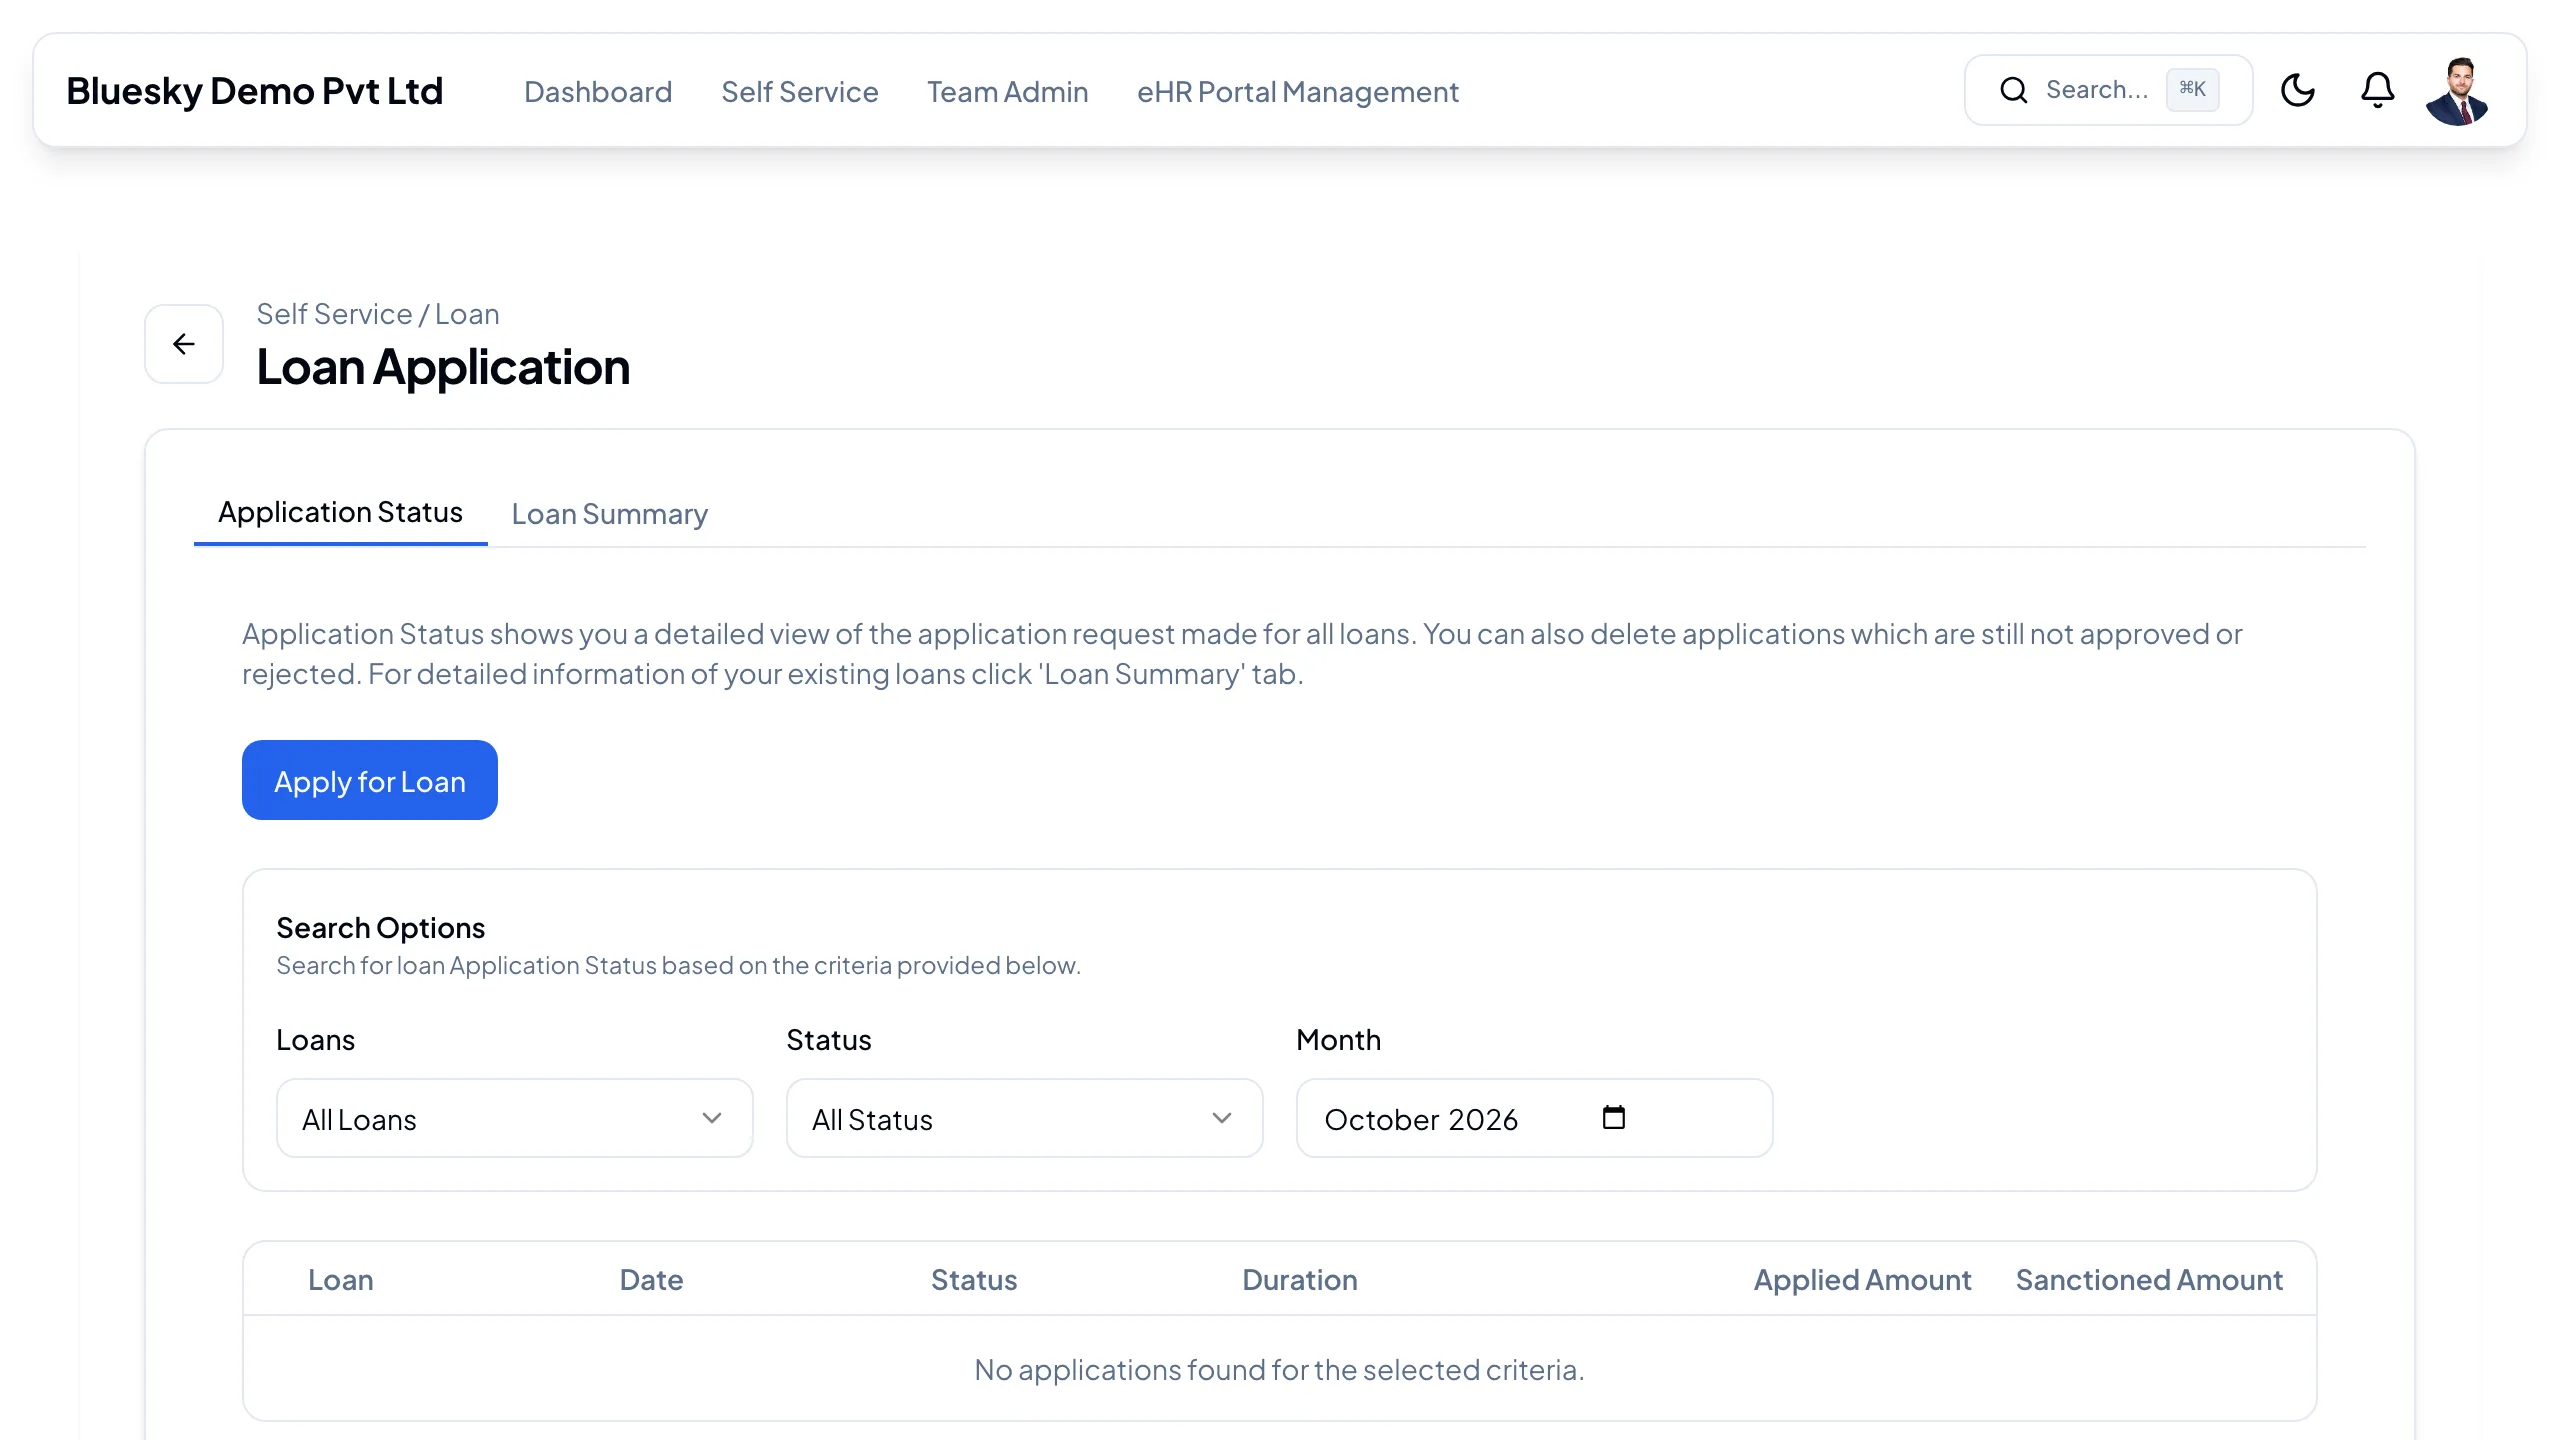Open the Self Service menu

799,92
